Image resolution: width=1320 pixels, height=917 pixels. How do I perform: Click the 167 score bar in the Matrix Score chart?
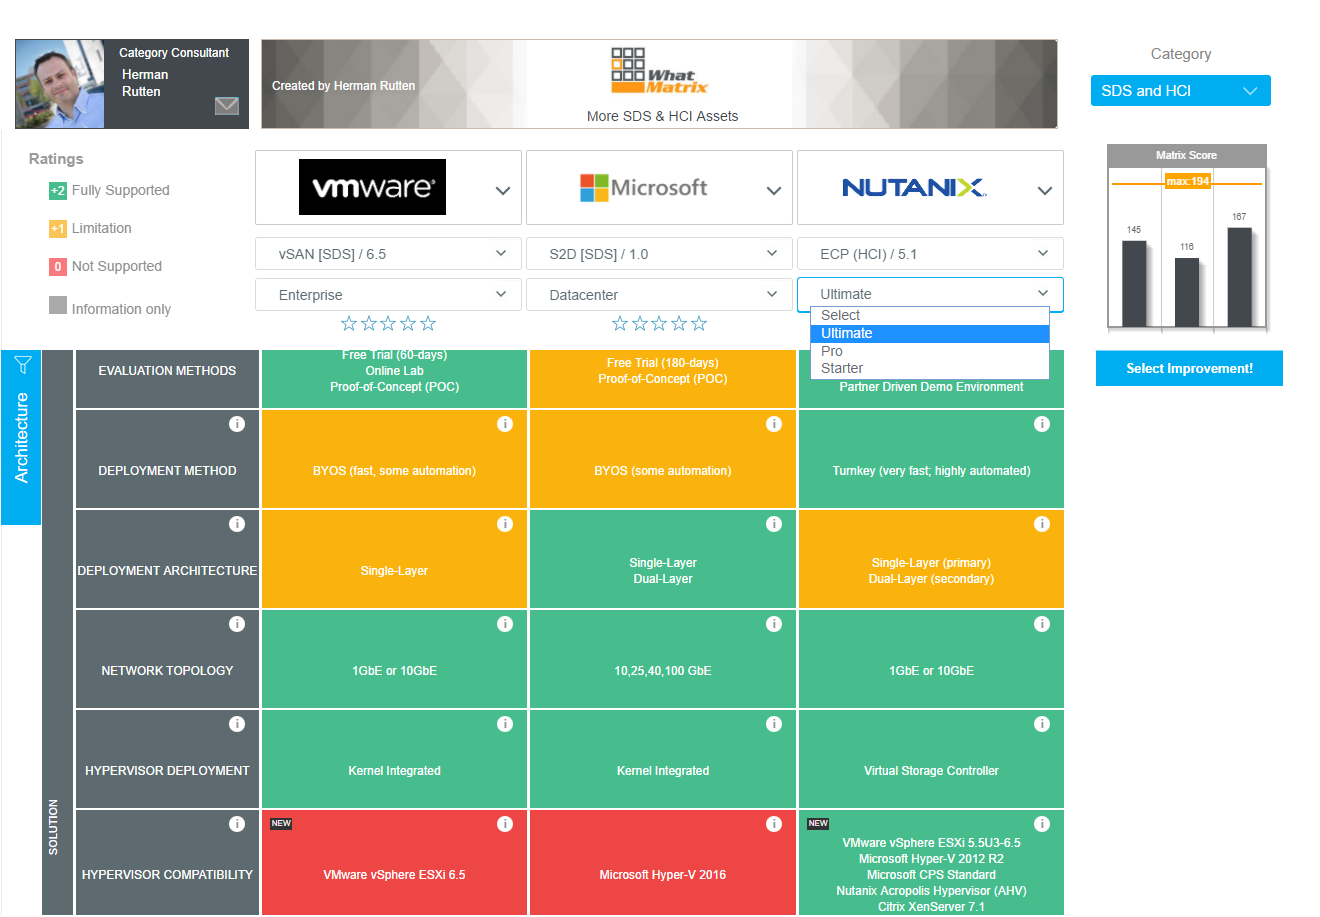click(1239, 277)
